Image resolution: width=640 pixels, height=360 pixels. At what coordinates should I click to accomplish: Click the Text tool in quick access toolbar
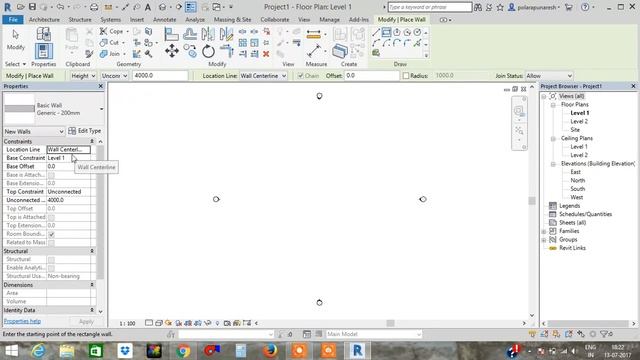pos(148,7)
